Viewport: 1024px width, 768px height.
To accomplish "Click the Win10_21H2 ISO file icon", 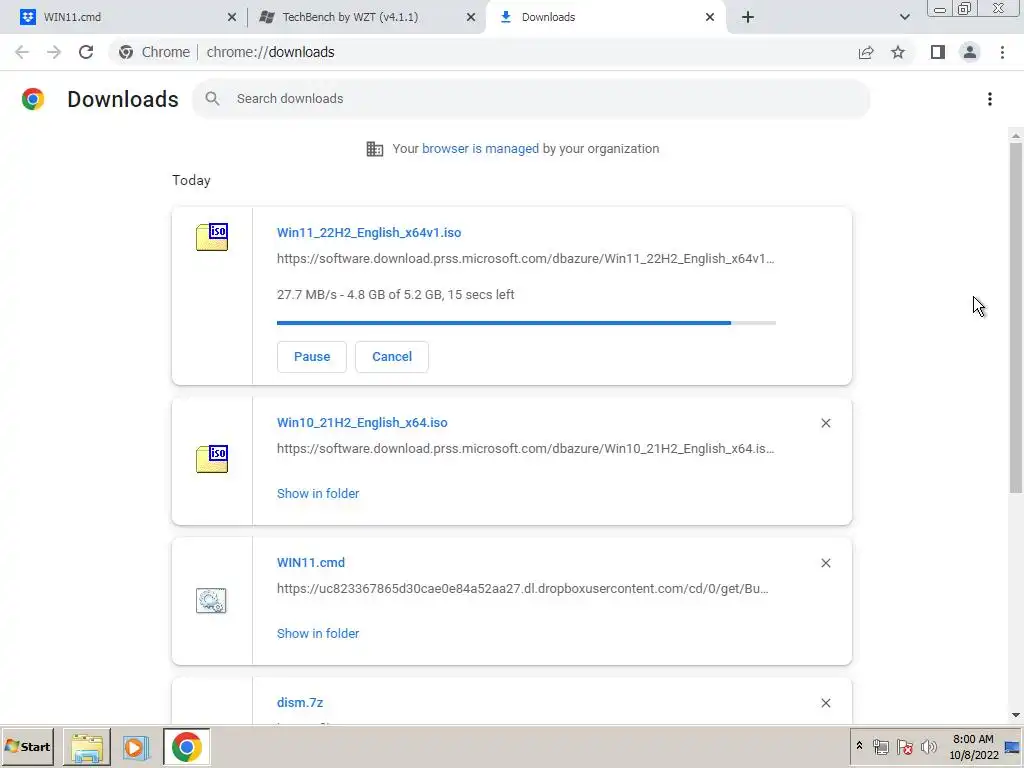I will pos(212,459).
